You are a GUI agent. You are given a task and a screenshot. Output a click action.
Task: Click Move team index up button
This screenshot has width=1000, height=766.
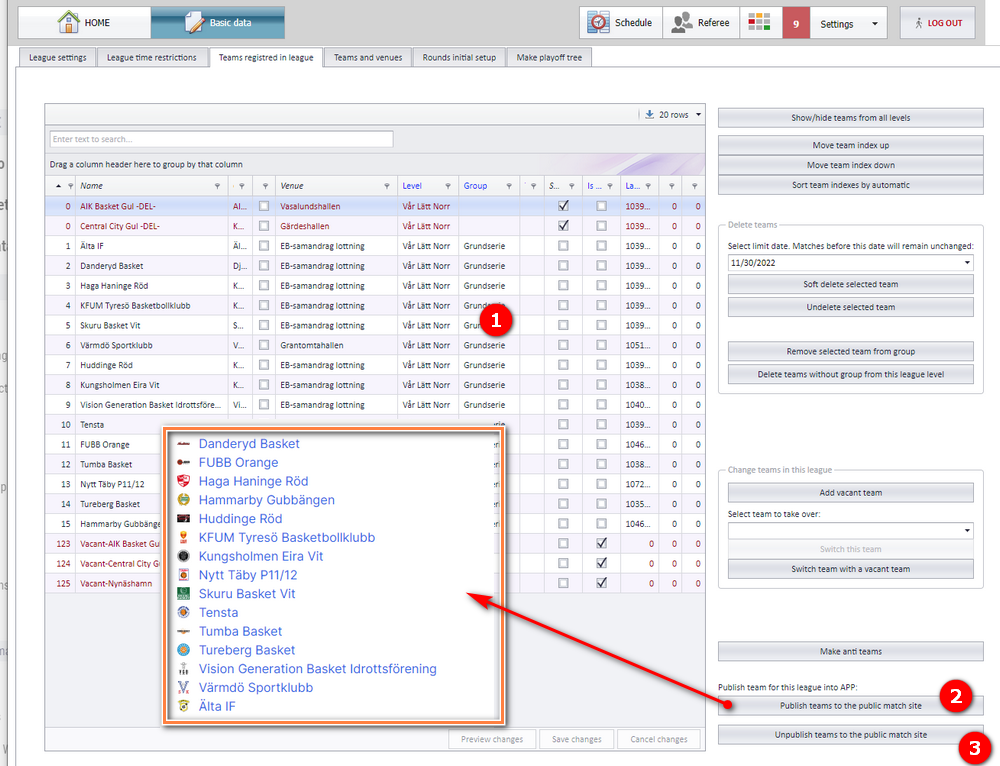pos(850,145)
